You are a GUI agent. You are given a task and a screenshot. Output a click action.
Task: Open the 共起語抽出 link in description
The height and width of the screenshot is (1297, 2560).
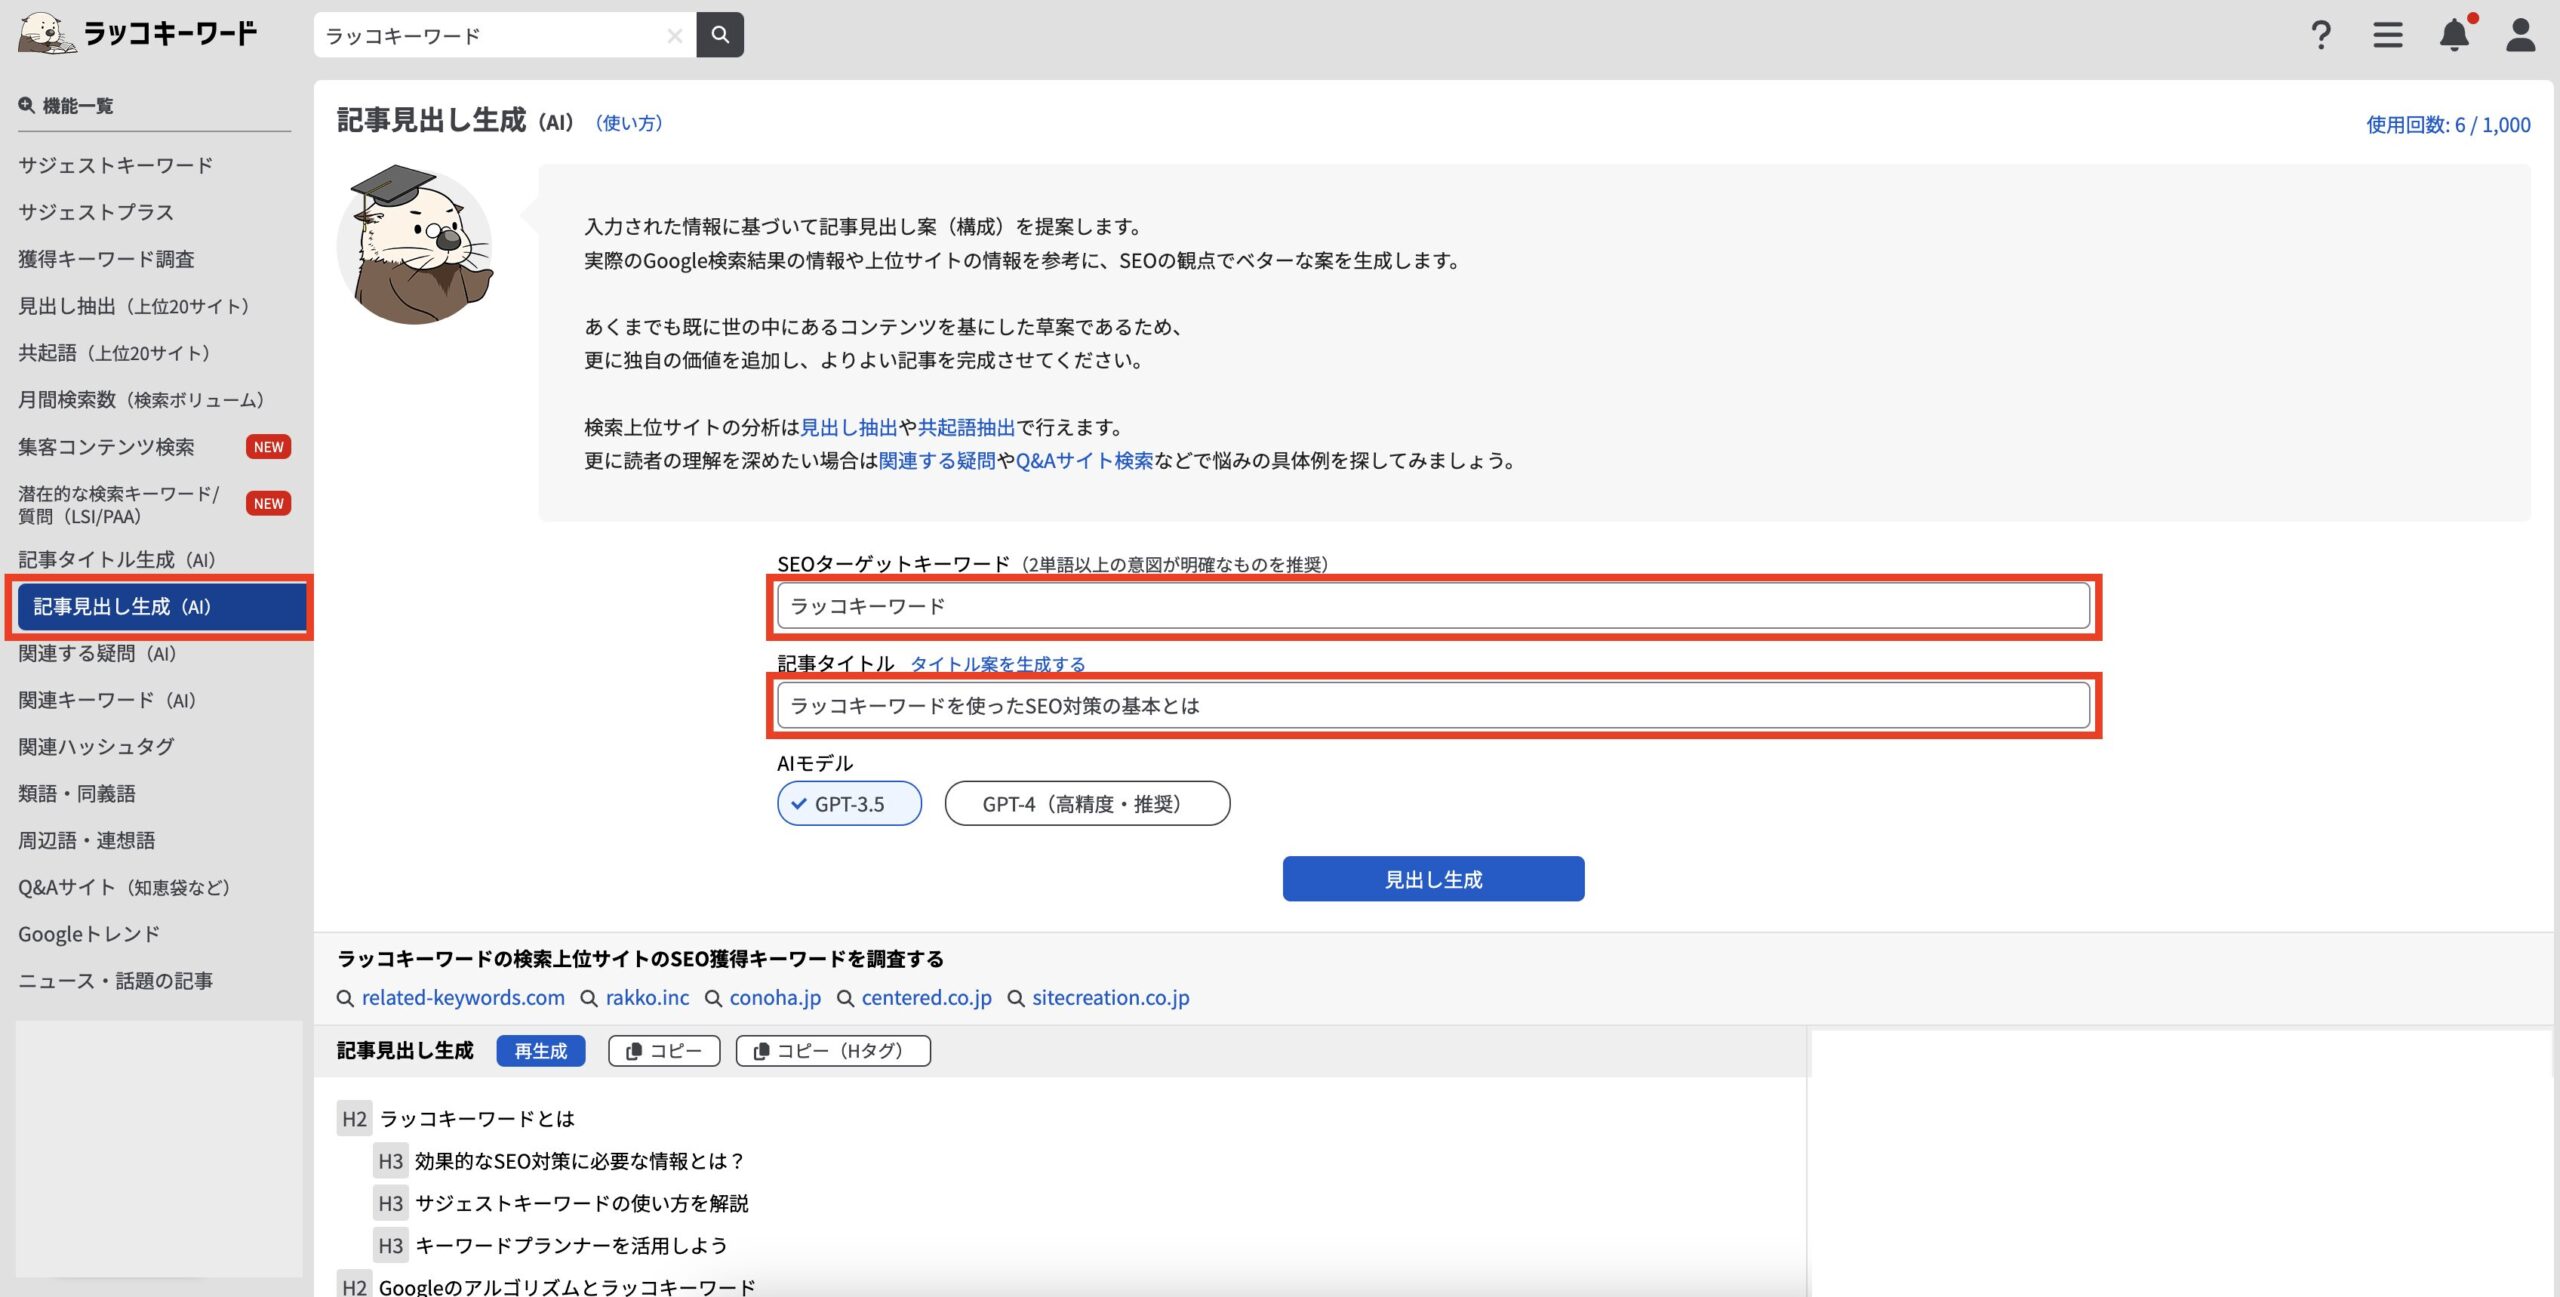(966, 427)
